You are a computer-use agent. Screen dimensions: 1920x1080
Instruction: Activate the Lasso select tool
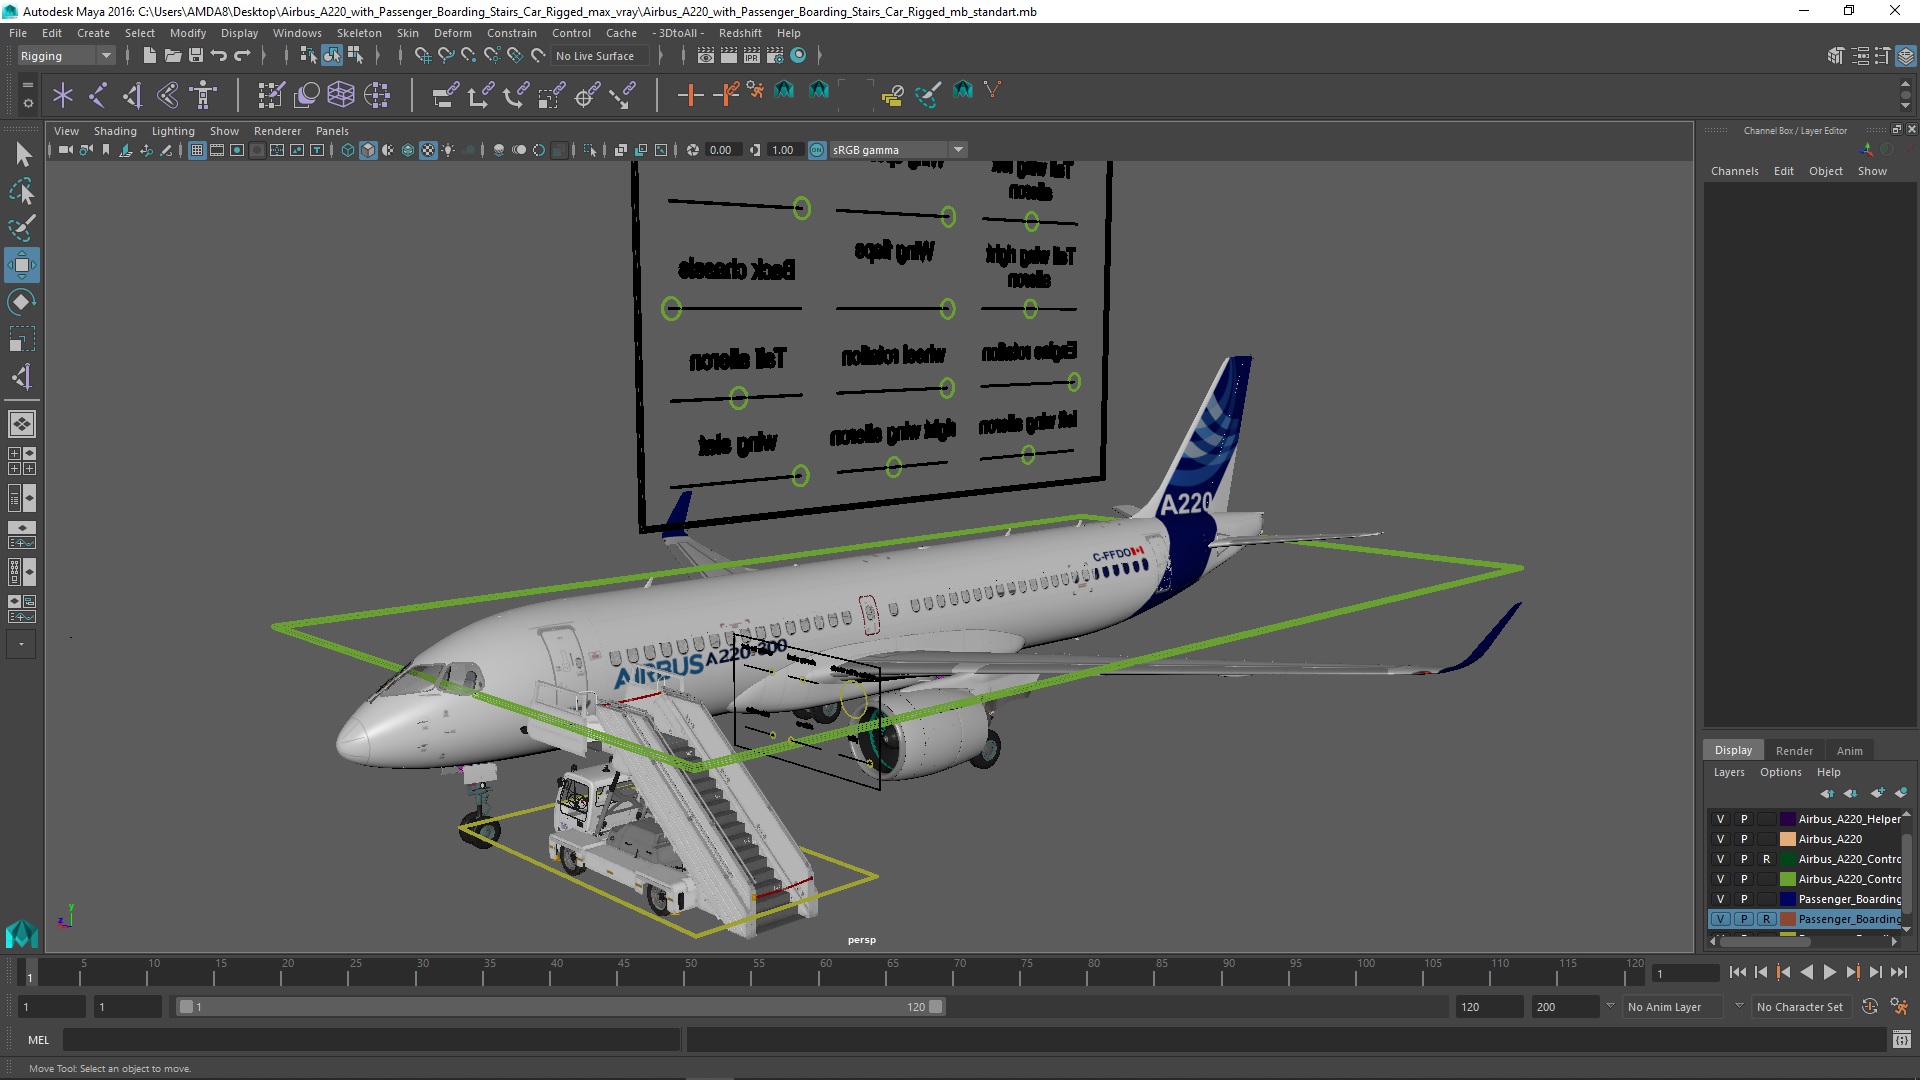pyautogui.click(x=22, y=191)
